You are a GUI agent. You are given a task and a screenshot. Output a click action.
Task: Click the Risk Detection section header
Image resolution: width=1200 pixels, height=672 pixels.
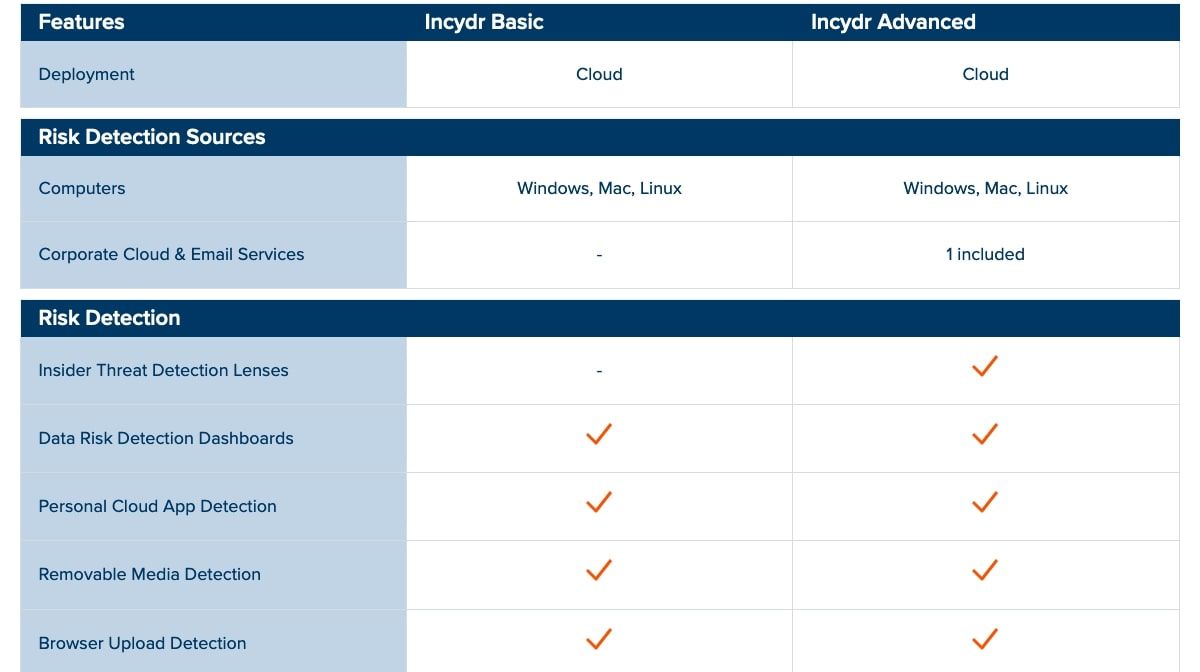click(x=109, y=318)
